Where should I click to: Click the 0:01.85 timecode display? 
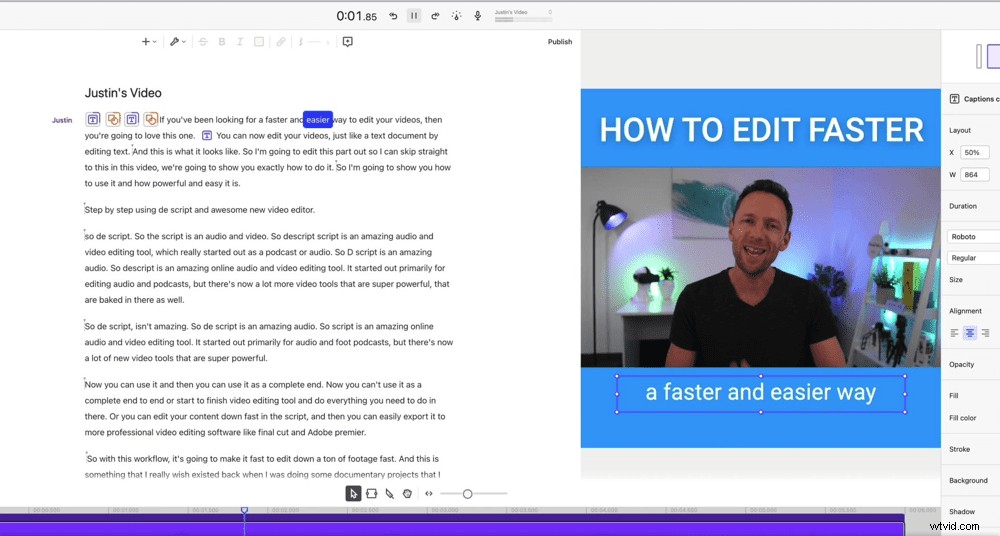357,16
